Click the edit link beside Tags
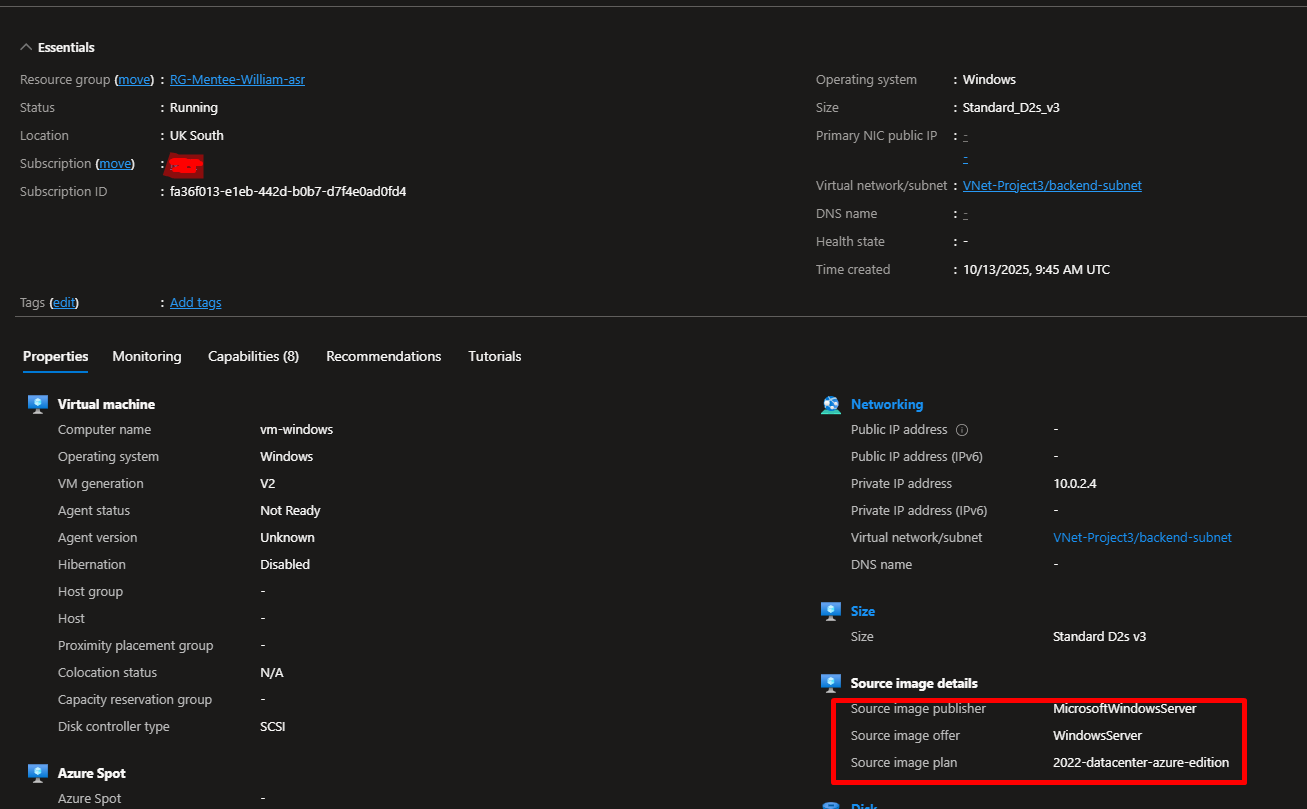The height and width of the screenshot is (809, 1307). click(x=63, y=302)
